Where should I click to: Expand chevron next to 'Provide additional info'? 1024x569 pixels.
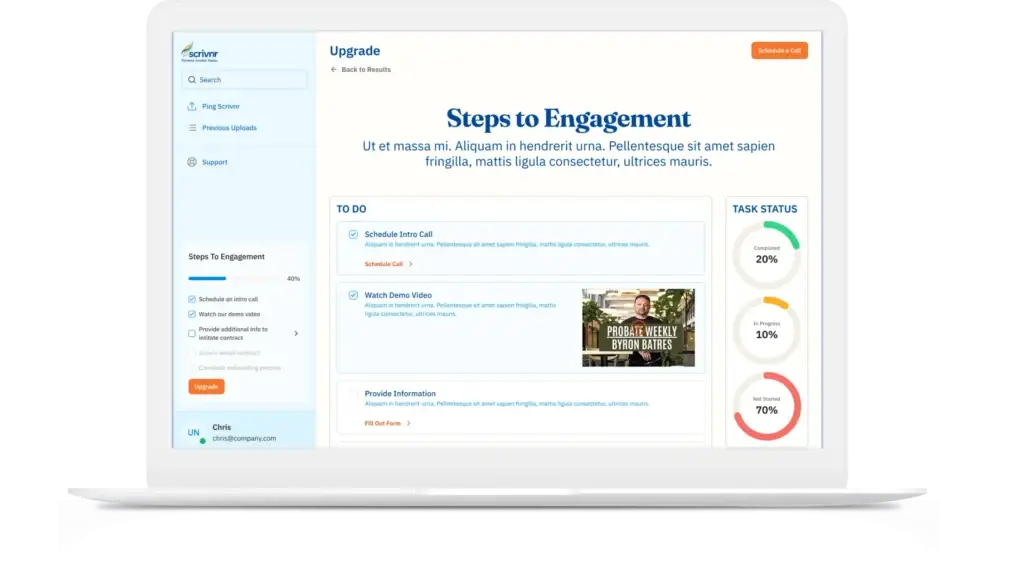296,333
